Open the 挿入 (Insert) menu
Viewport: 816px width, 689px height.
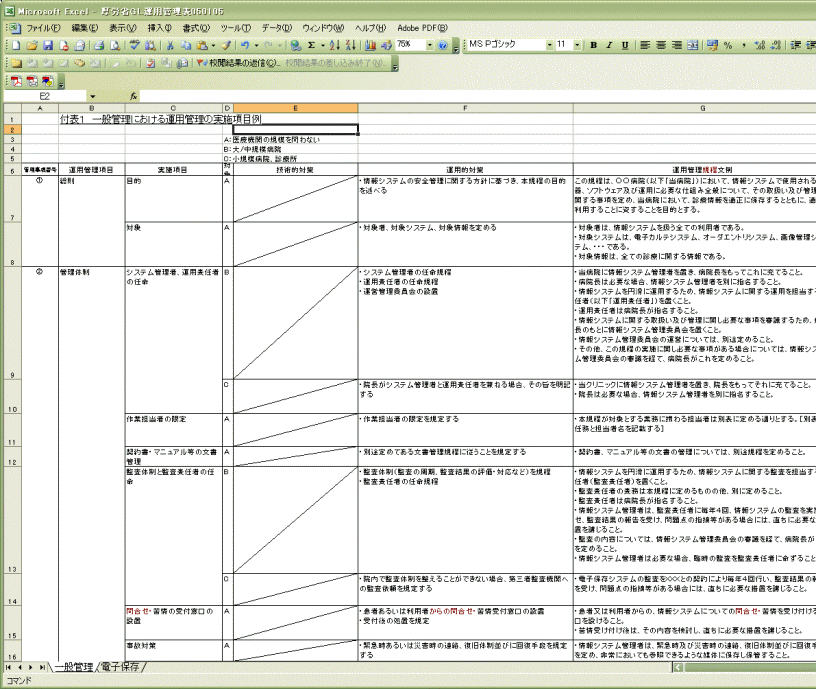click(159, 28)
